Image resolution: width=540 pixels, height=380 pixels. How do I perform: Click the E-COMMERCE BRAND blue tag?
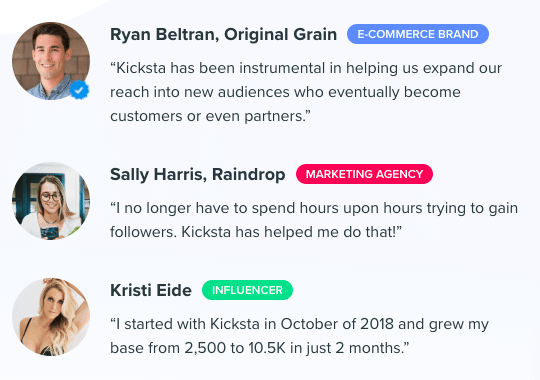click(x=418, y=34)
